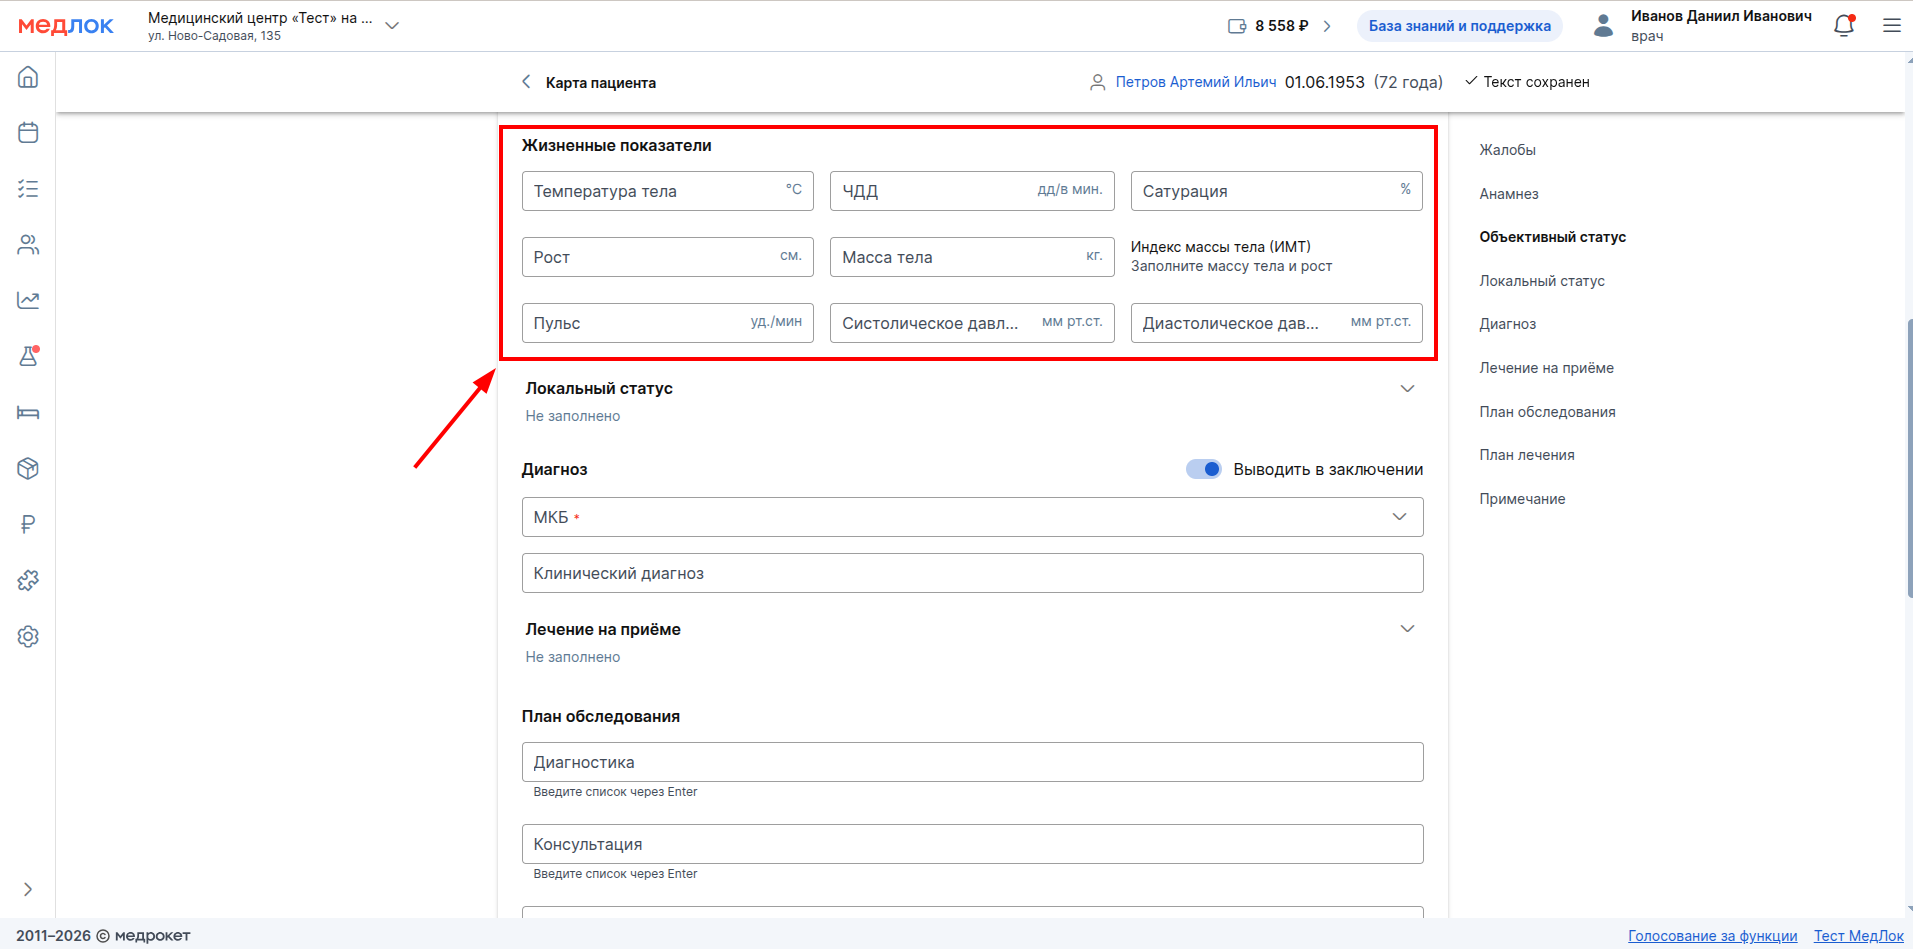Expand the Локальный статус section
Screen dimensions: 1913x949
pyautogui.click(x=1407, y=389)
